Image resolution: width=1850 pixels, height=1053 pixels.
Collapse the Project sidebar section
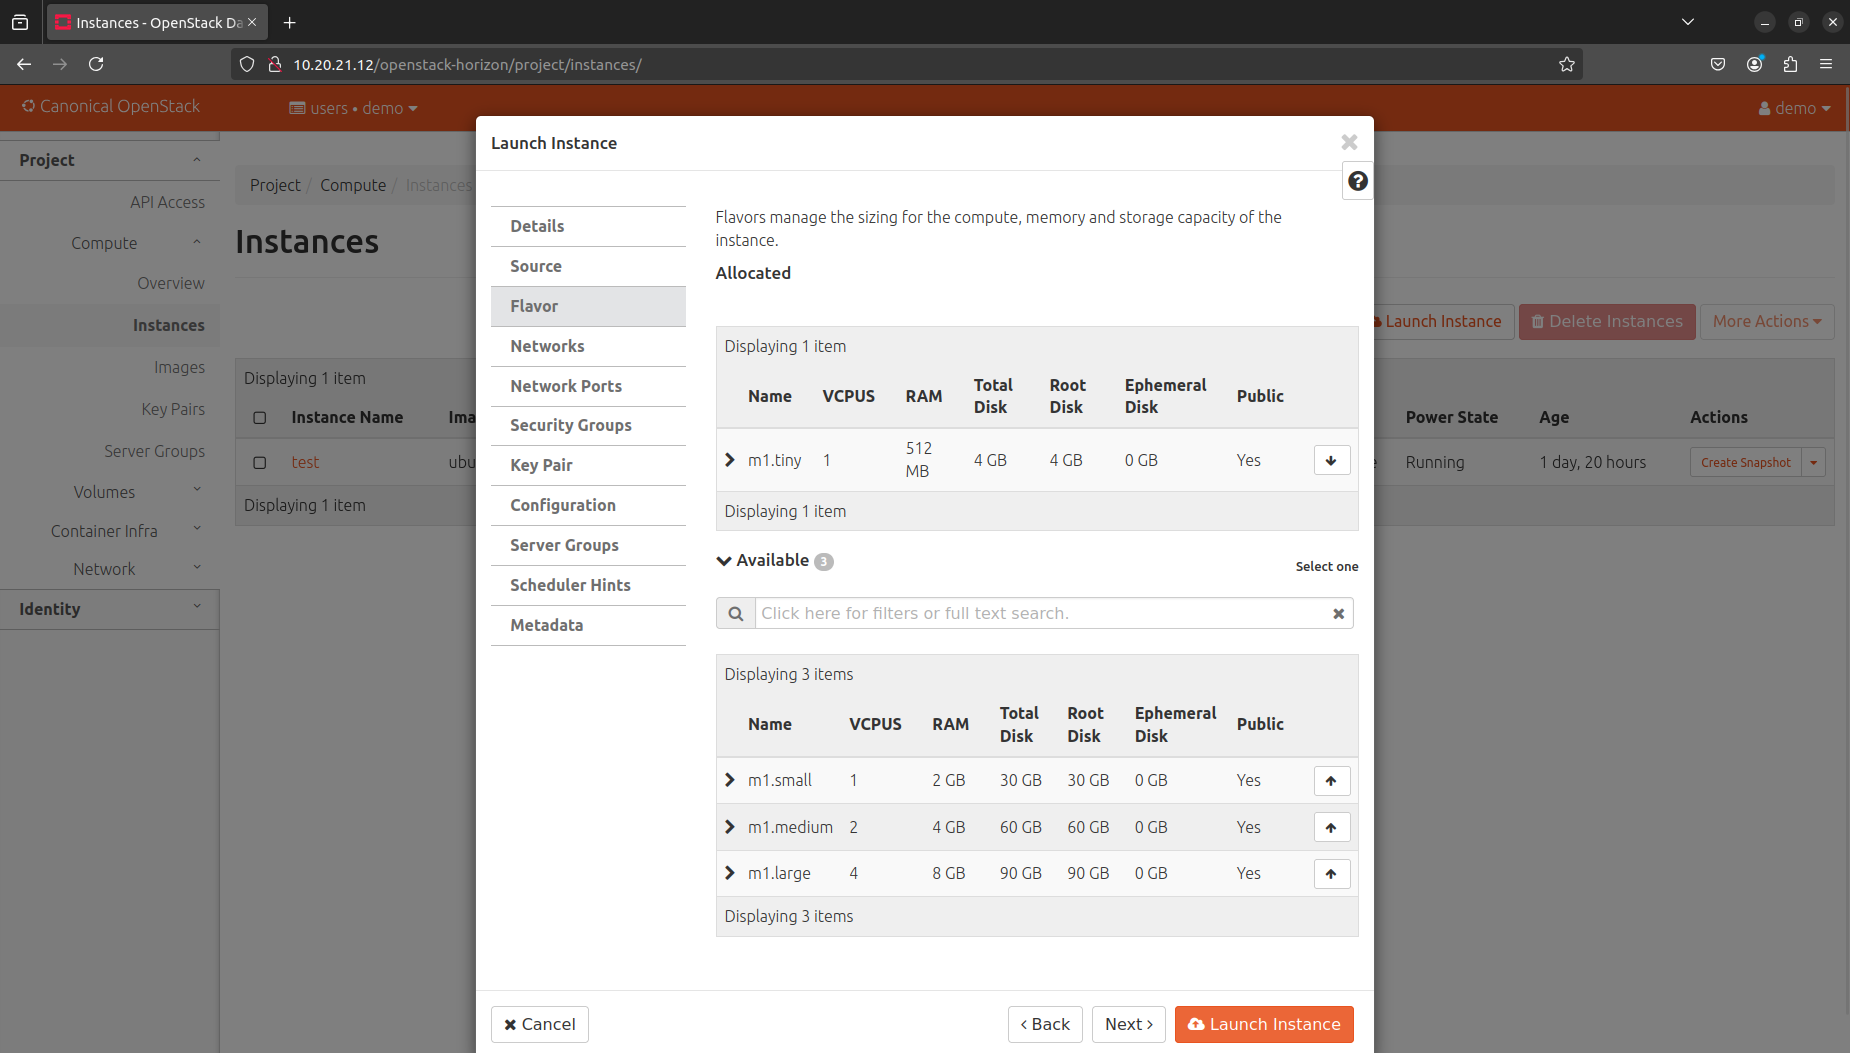point(110,160)
